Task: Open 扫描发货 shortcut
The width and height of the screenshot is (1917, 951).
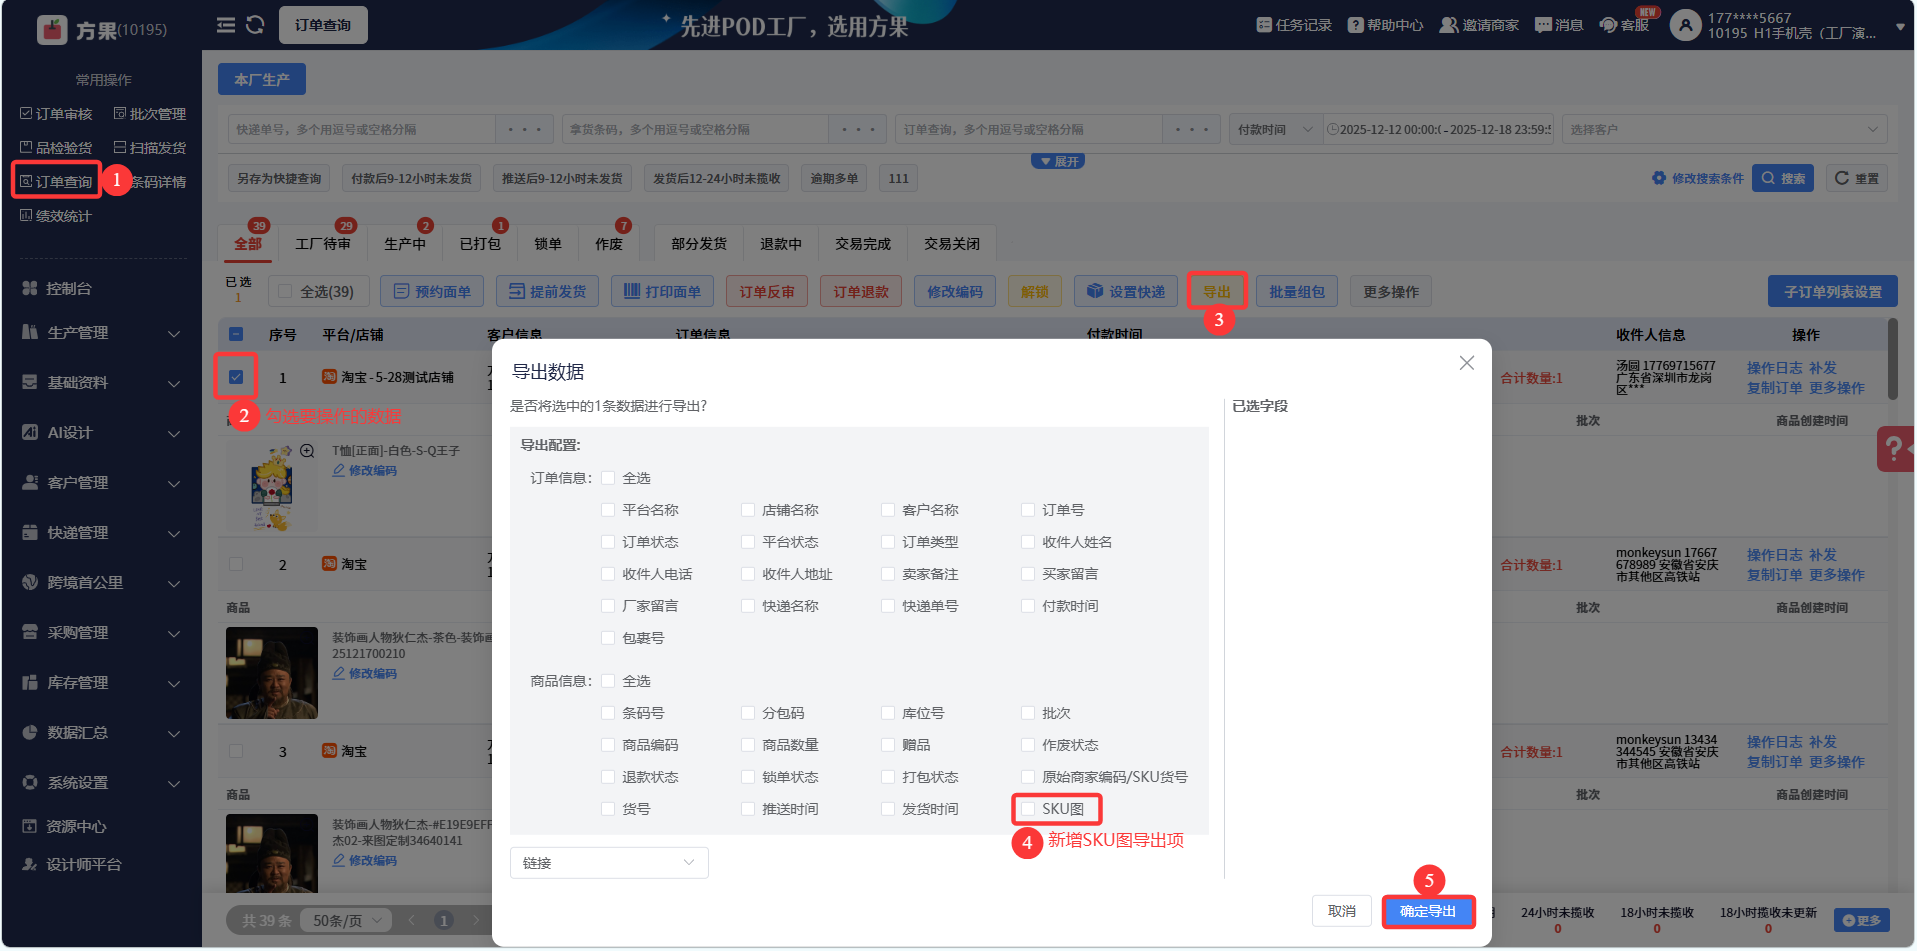Action: click(150, 148)
